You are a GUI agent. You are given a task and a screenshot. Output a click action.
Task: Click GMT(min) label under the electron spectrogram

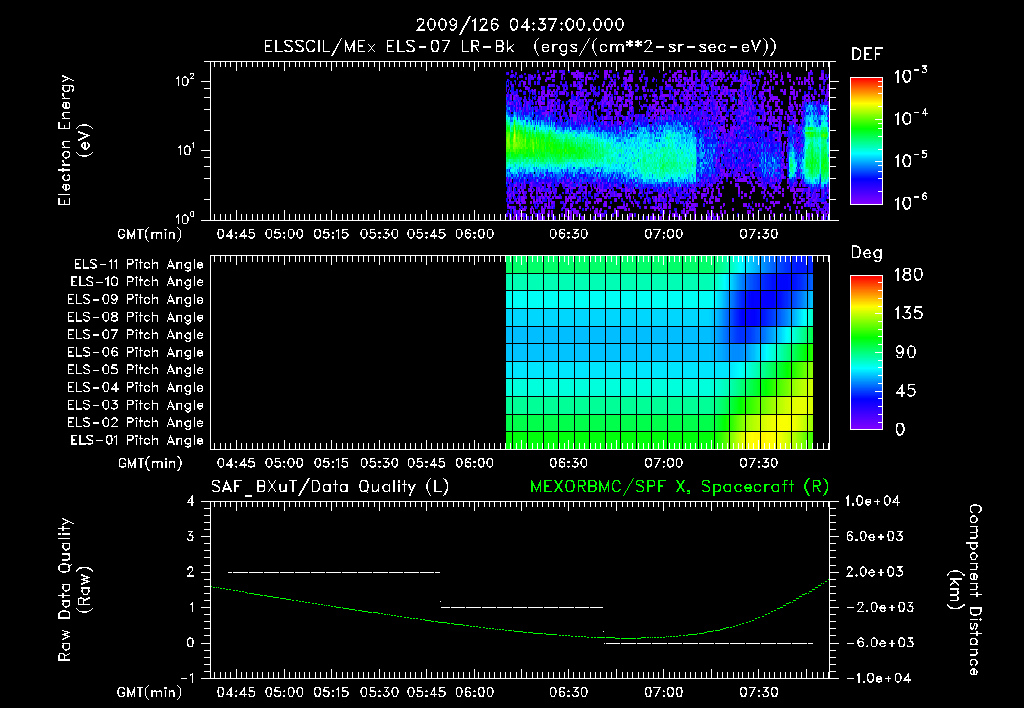(150, 234)
